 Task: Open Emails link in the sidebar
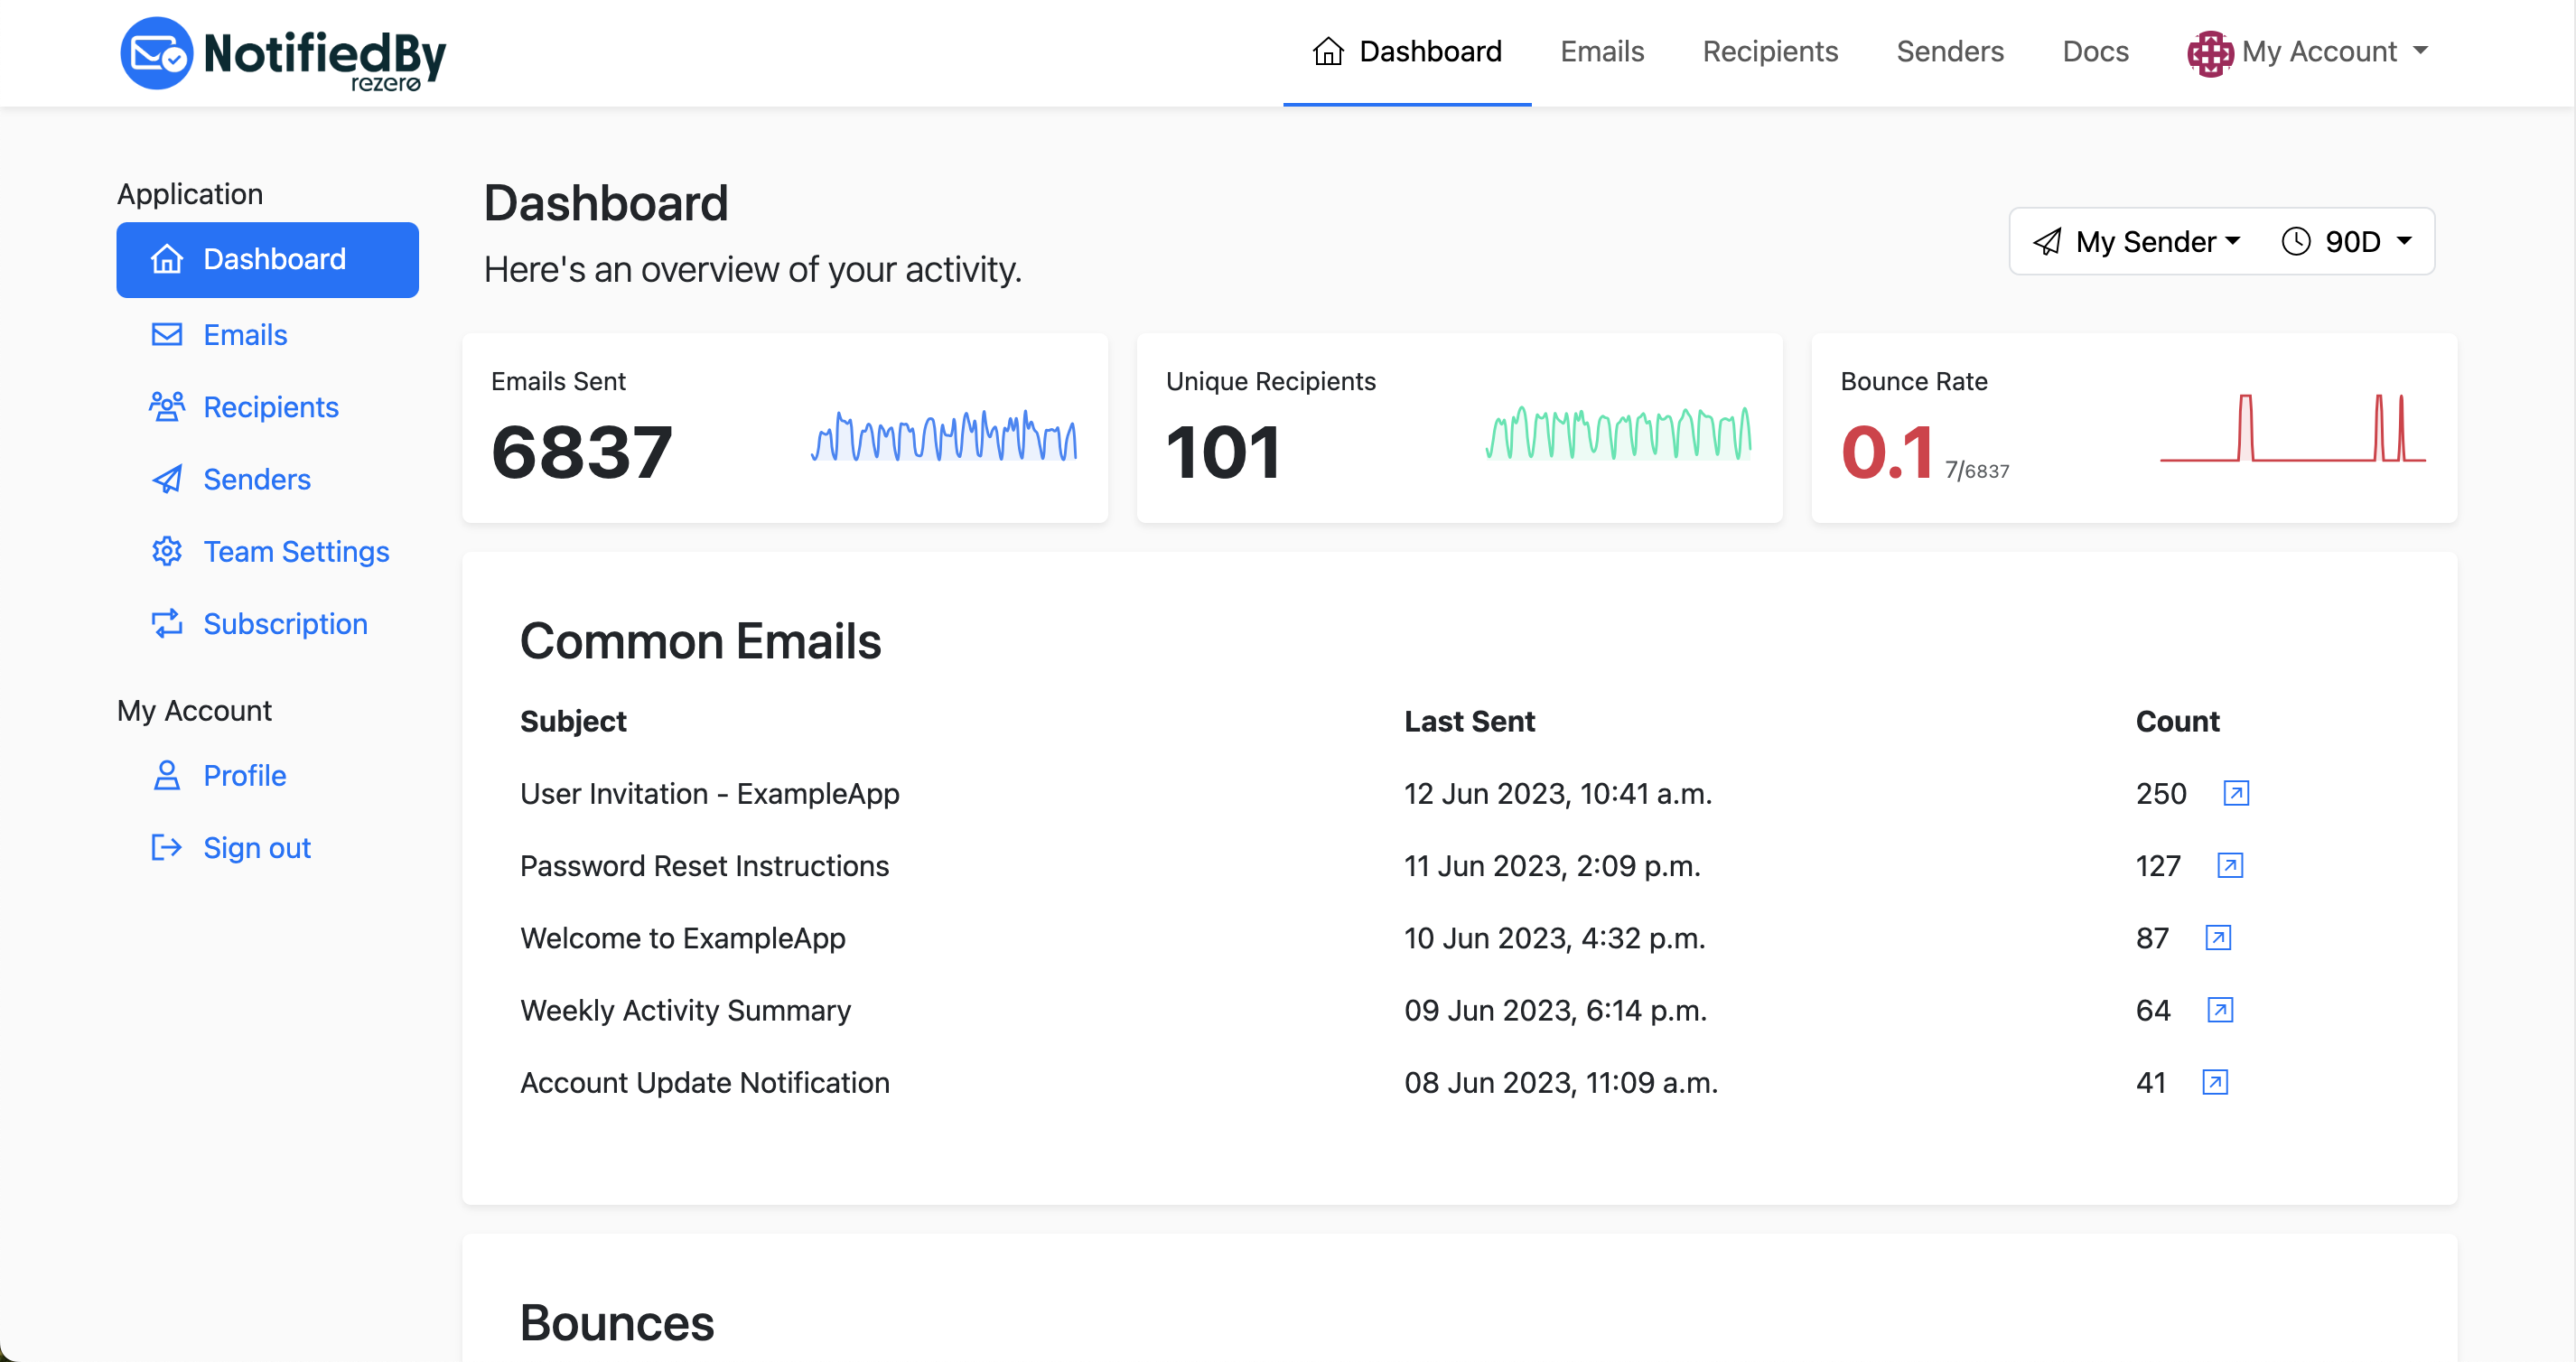coord(245,334)
